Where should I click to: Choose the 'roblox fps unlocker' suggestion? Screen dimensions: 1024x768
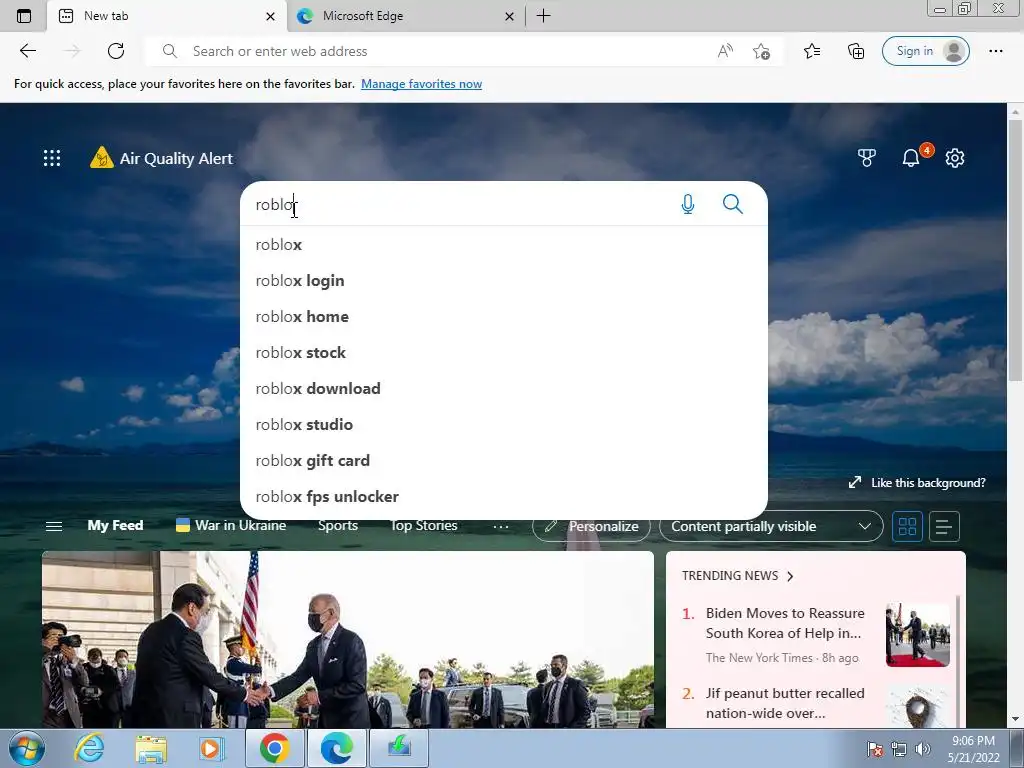(504, 496)
